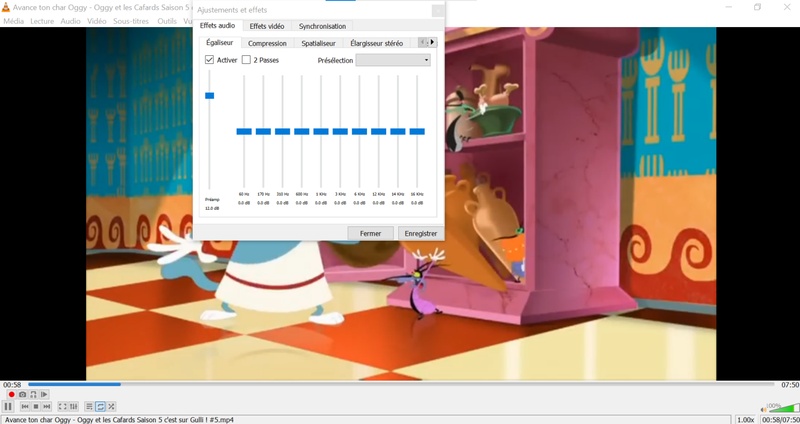The width and height of the screenshot is (800, 424).
Task: Click the VLC cone icon in title bar
Action: [5, 7]
